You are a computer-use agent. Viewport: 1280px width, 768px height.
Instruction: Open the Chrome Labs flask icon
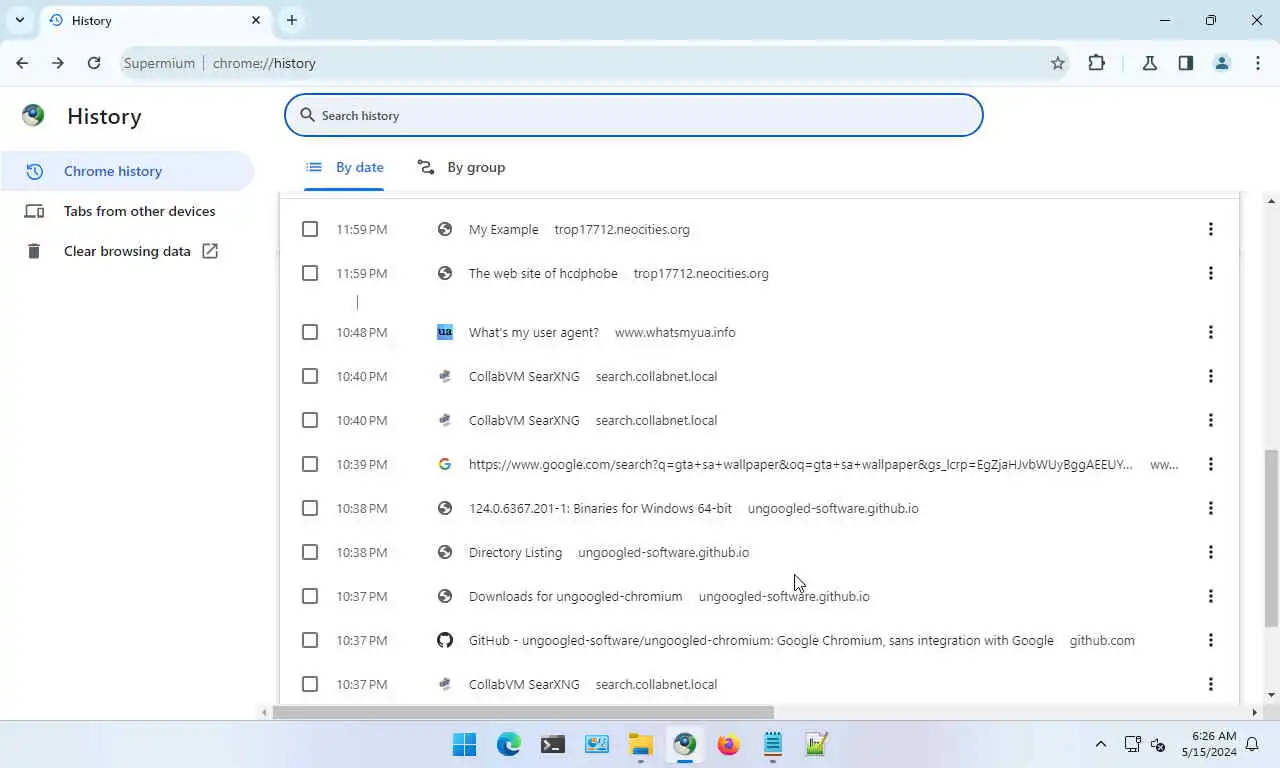(1150, 63)
